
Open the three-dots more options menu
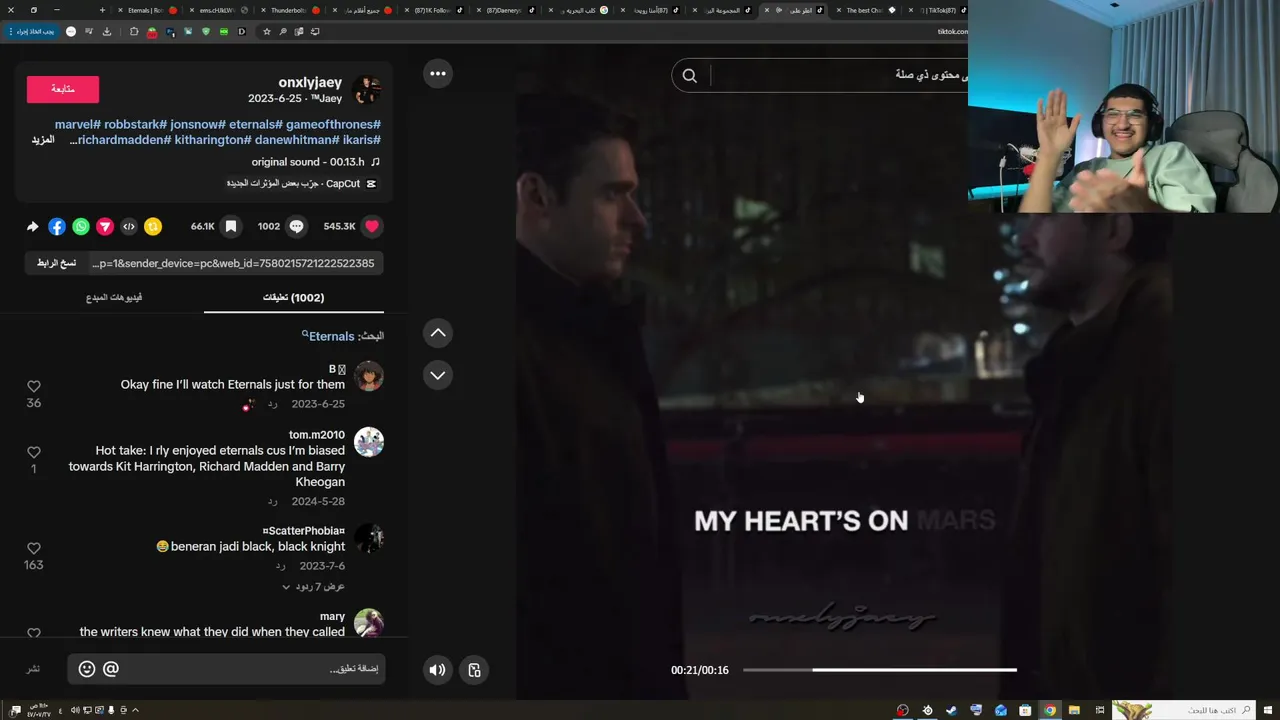point(438,73)
